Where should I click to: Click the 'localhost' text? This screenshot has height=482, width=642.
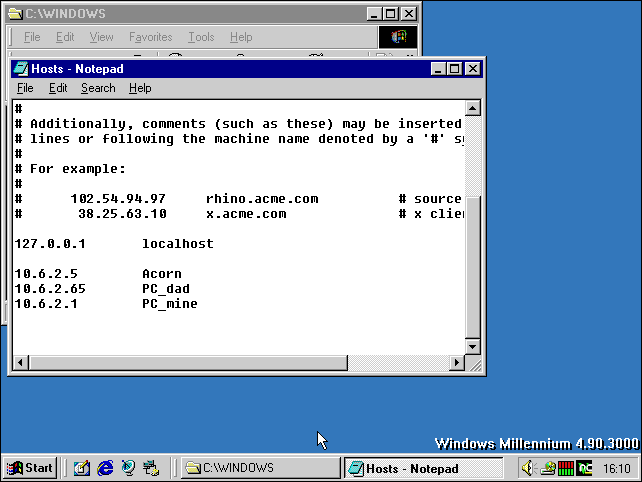coord(178,244)
